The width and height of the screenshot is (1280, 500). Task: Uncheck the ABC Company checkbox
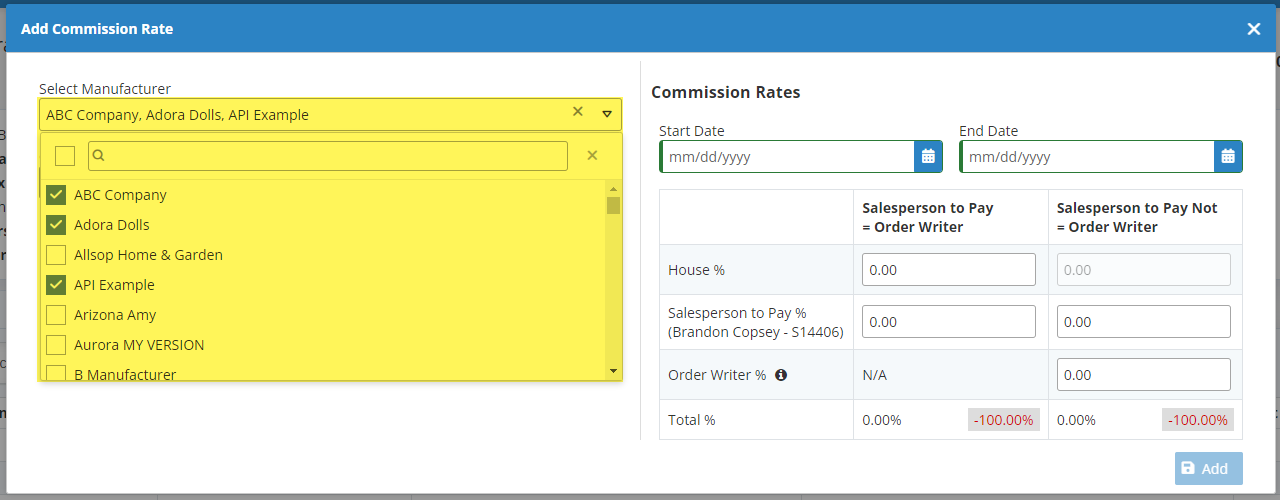tap(56, 195)
